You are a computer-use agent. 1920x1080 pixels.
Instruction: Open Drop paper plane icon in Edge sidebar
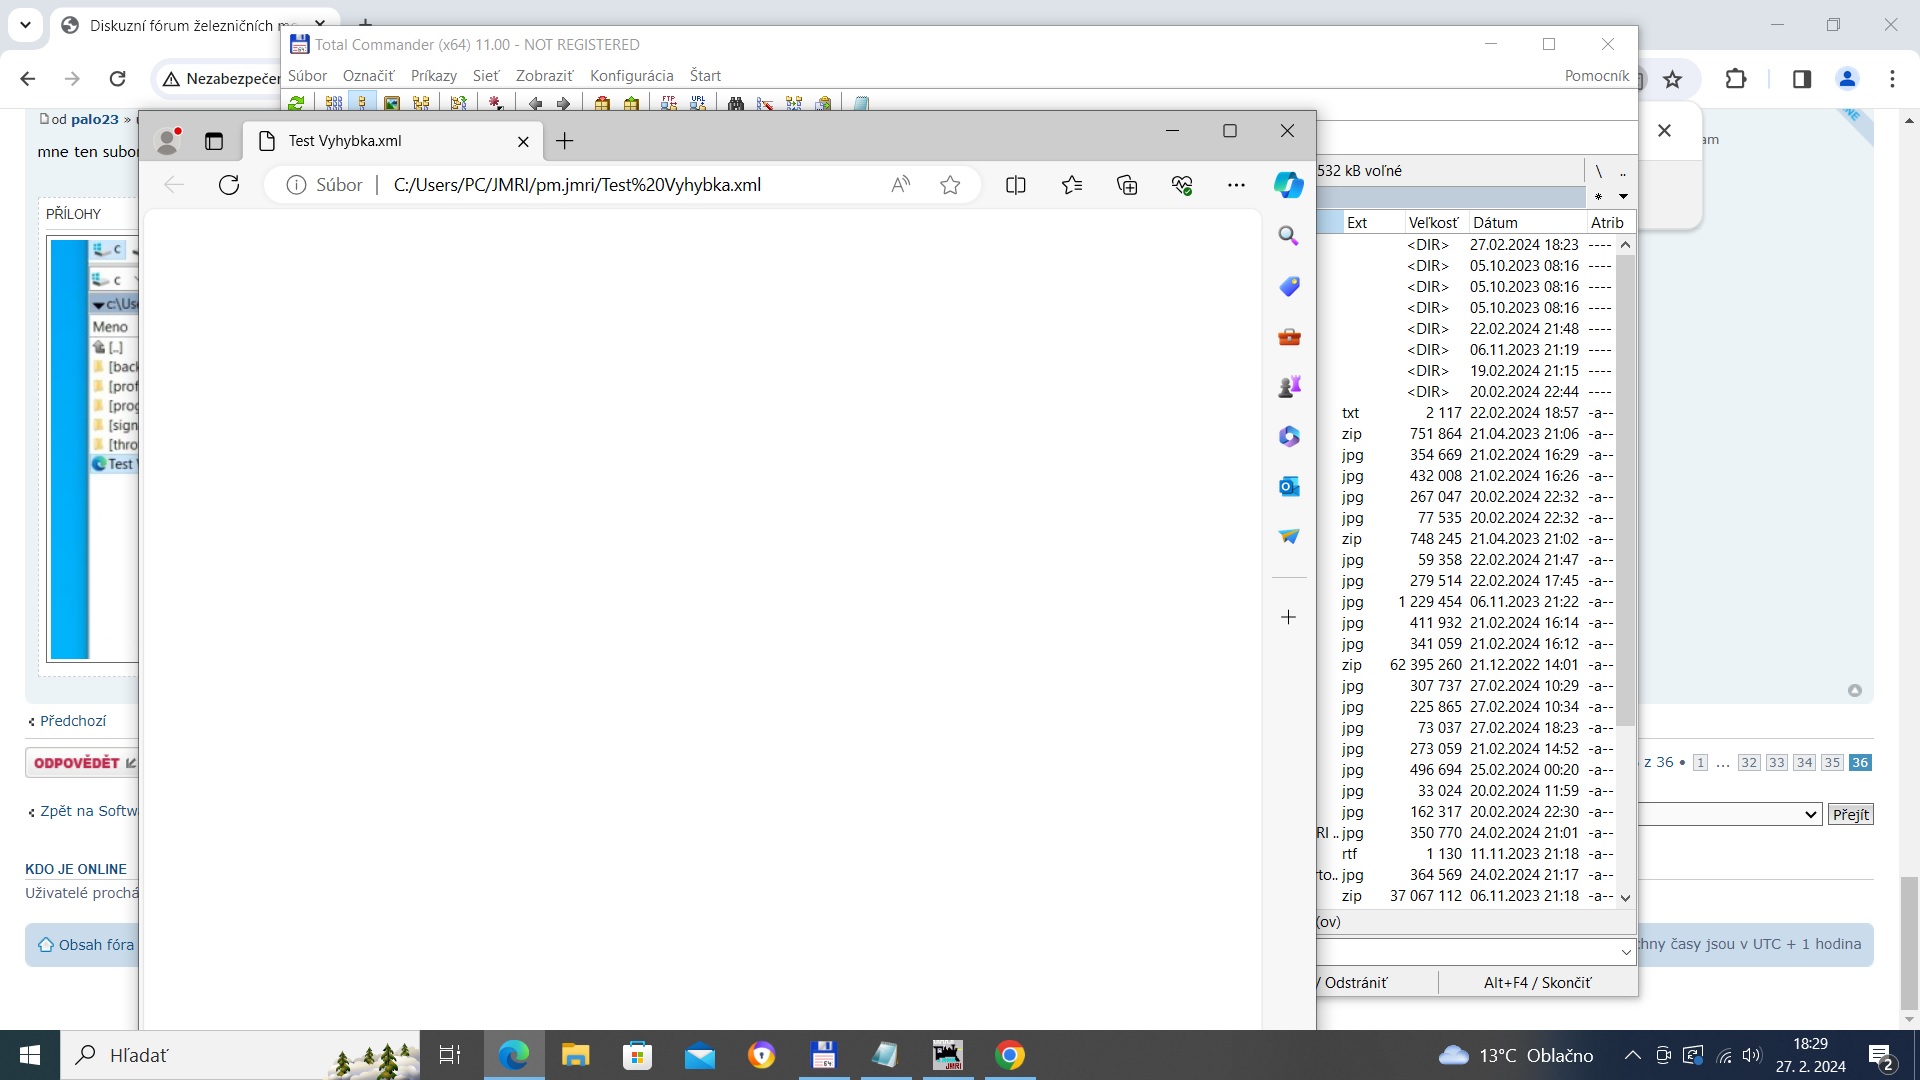pos(1289,537)
